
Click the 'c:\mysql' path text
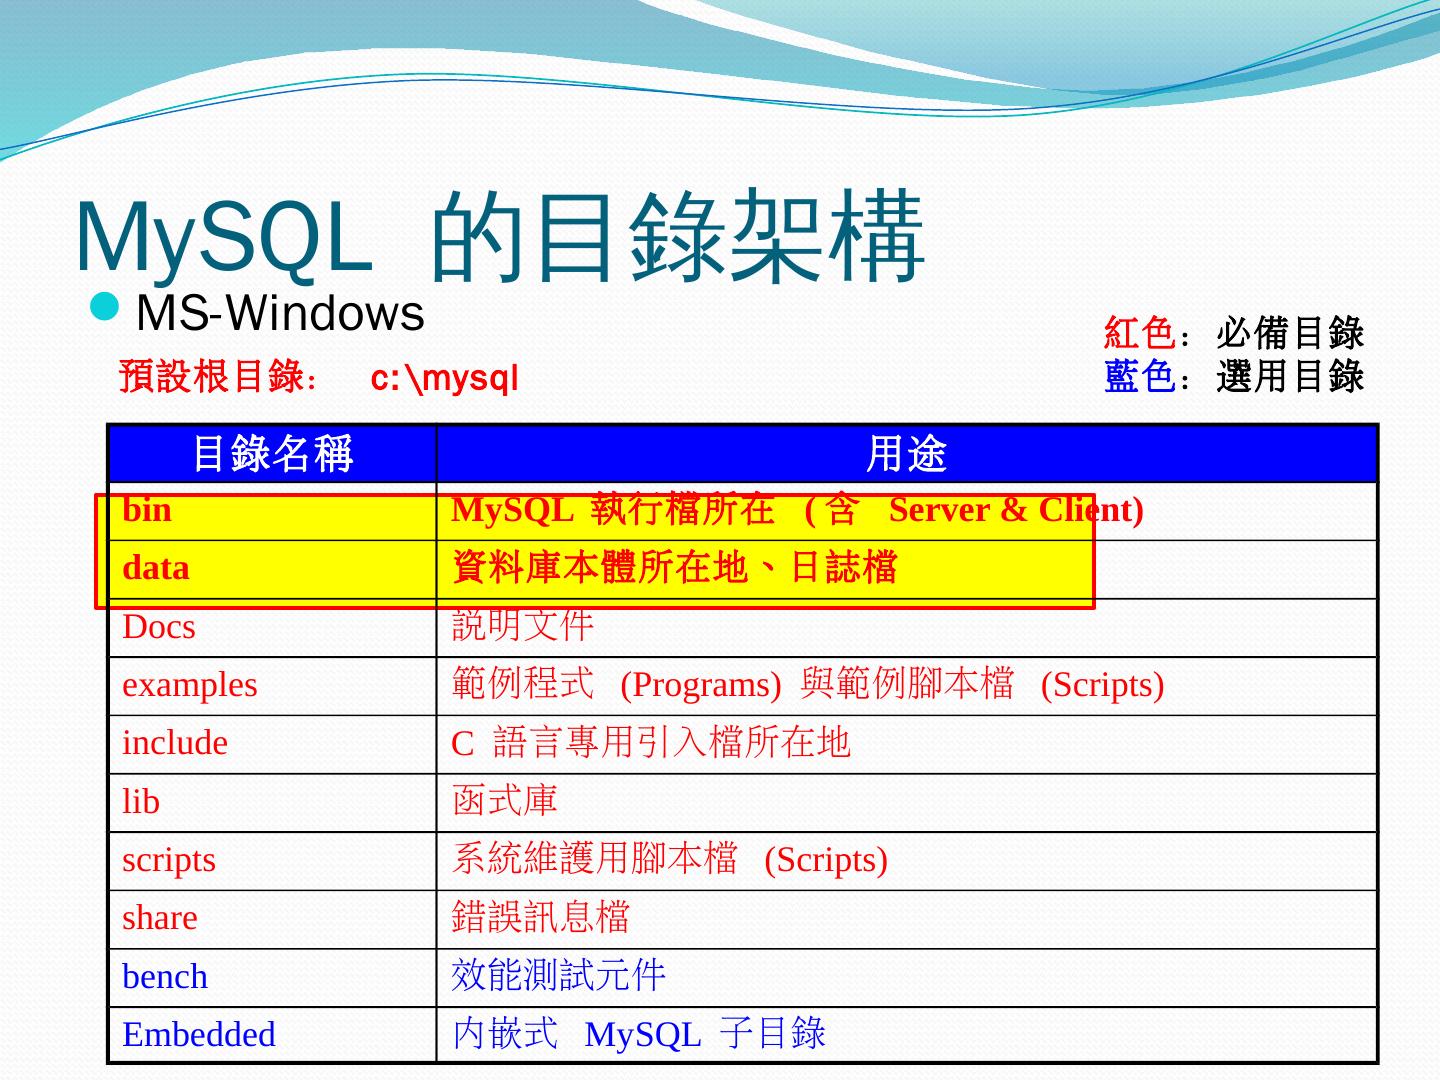point(445,379)
